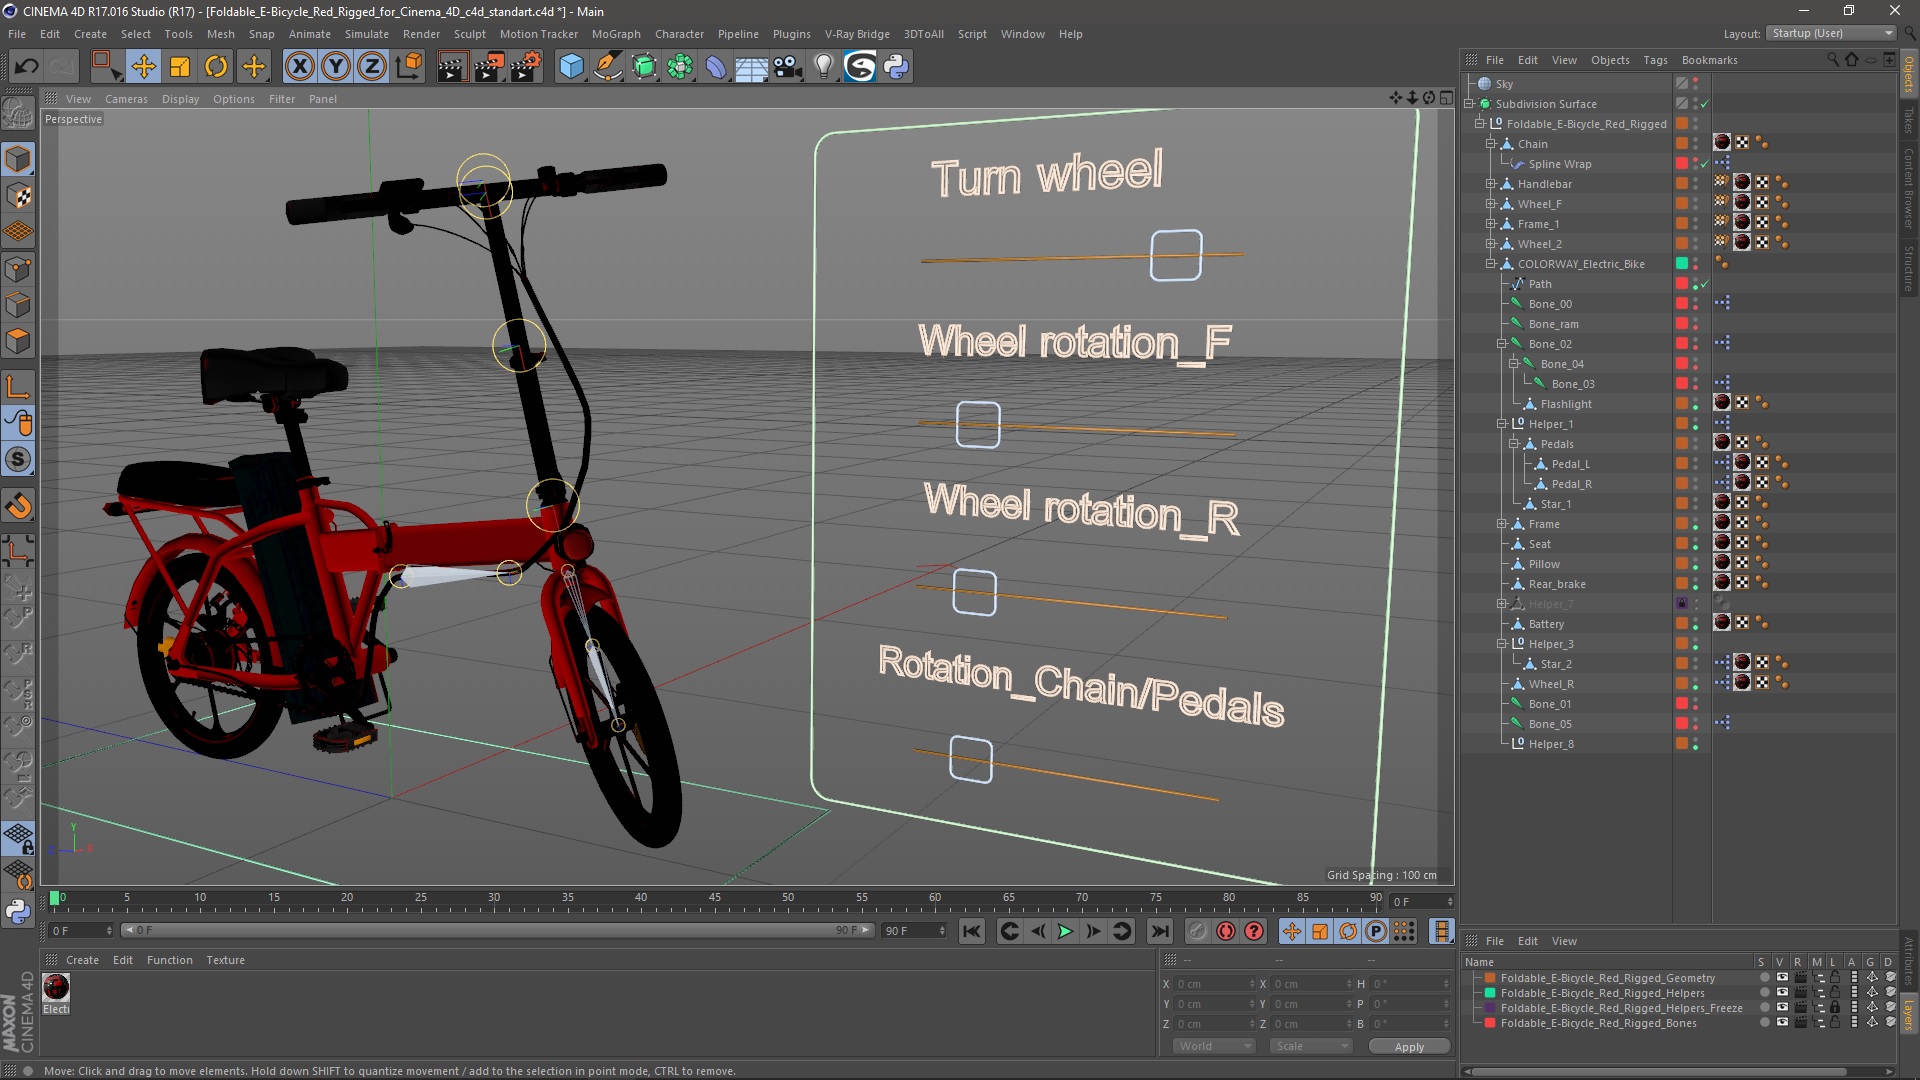
Task: Click the Python script icon in toolbar
Action: click(x=896, y=67)
